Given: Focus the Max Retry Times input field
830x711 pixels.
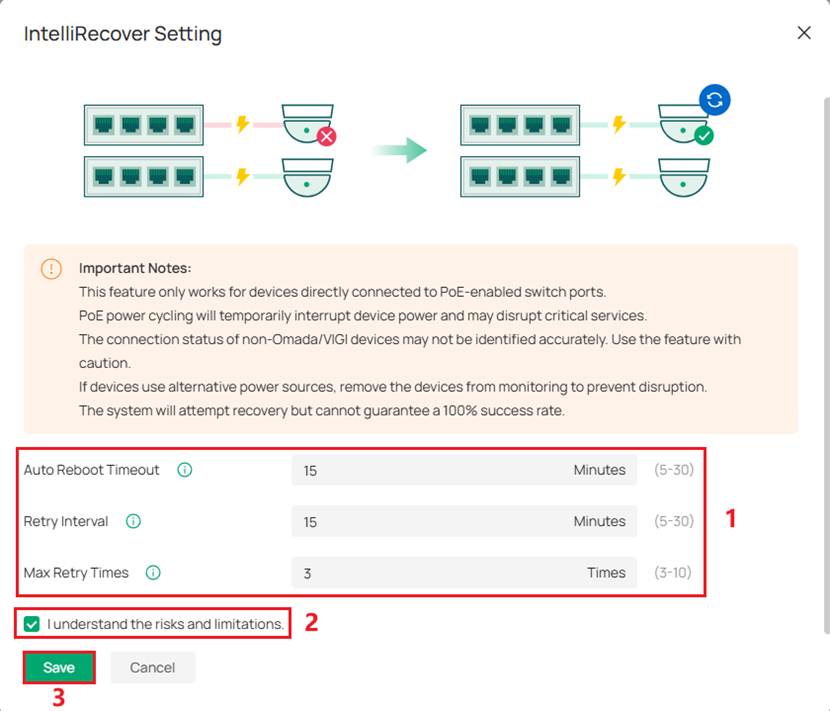Looking at the screenshot, I should (464, 572).
